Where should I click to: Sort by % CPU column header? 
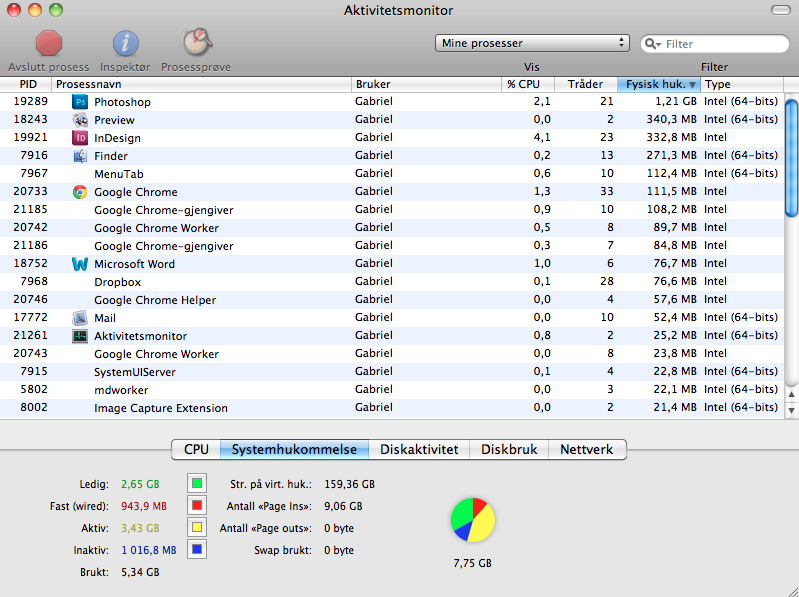[528, 85]
